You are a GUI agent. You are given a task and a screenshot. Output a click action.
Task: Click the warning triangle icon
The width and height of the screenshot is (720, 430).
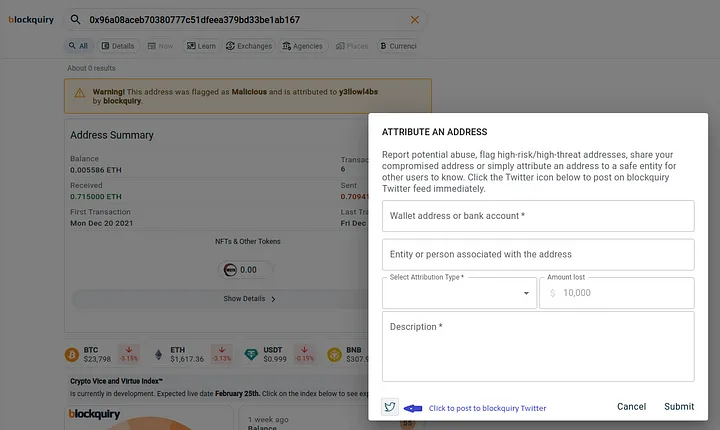tap(79, 93)
